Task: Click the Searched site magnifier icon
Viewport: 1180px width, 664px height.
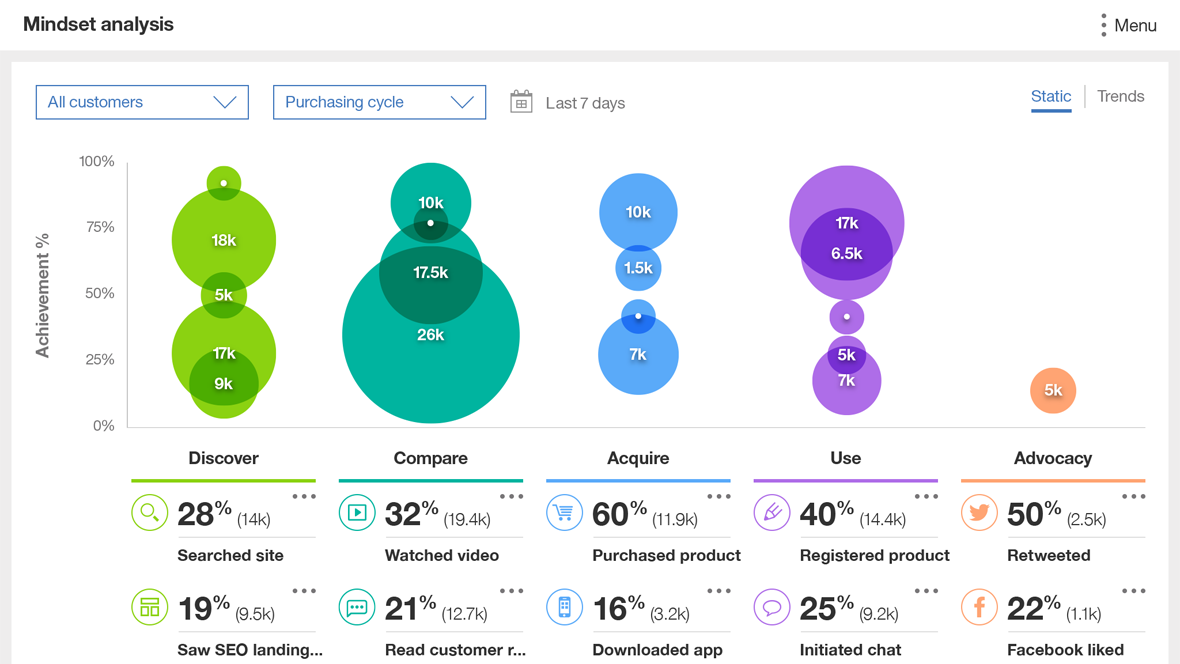Action: point(149,513)
